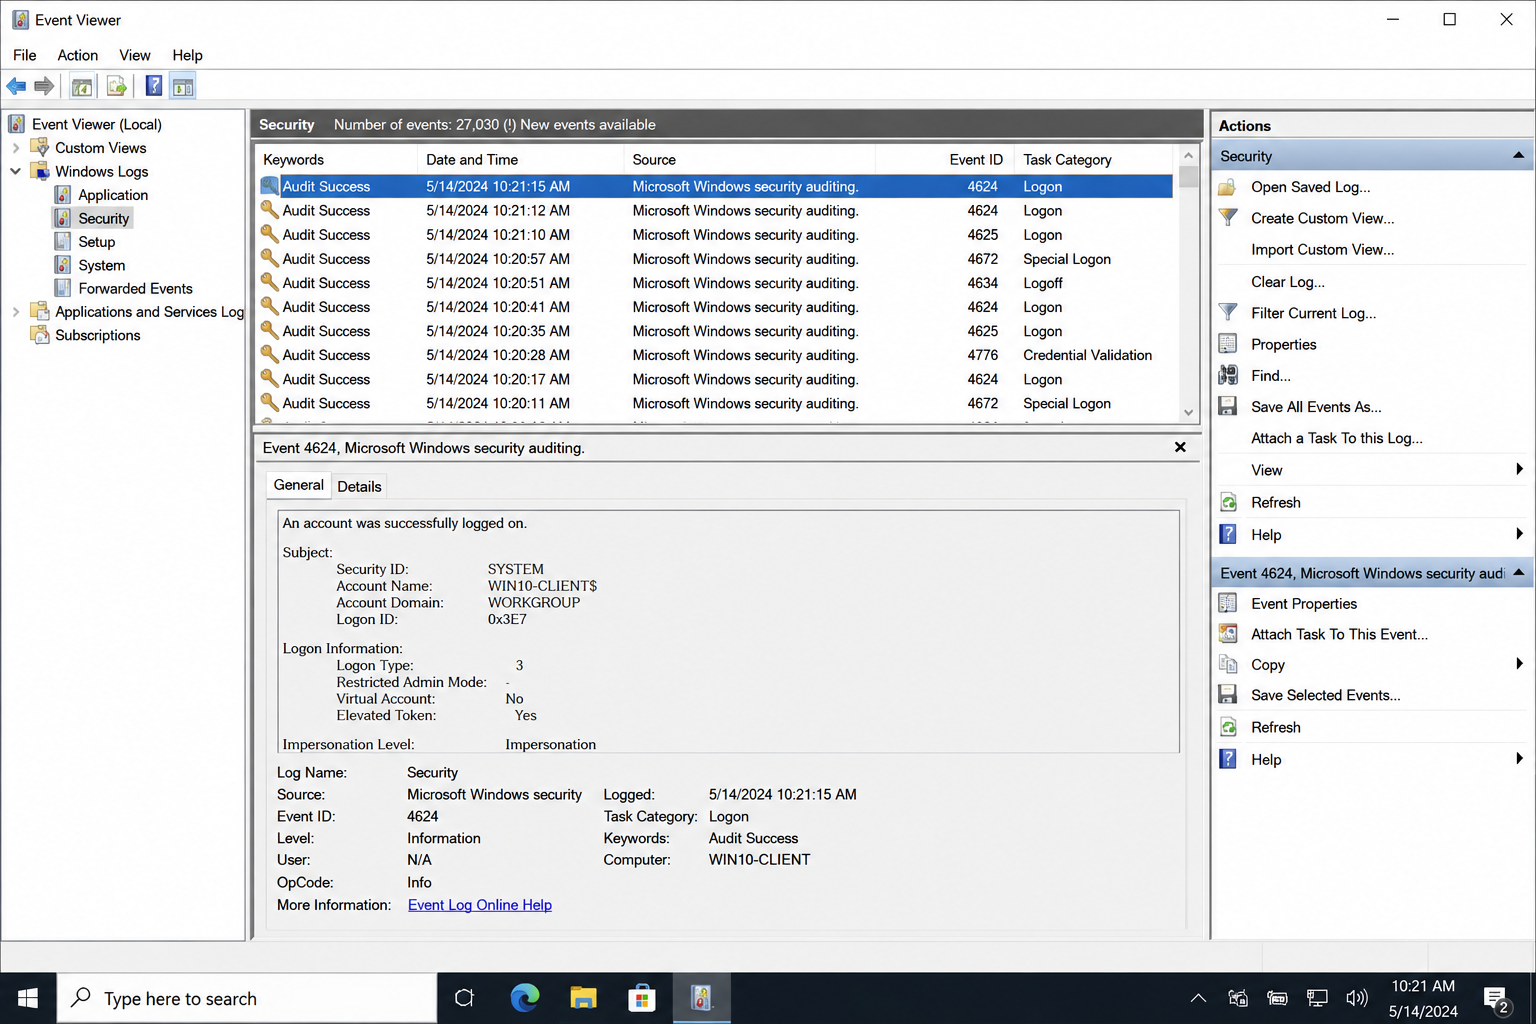Select the 10:20:57 AM Special Logon row
The height and width of the screenshot is (1024, 1536).
(x=715, y=259)
